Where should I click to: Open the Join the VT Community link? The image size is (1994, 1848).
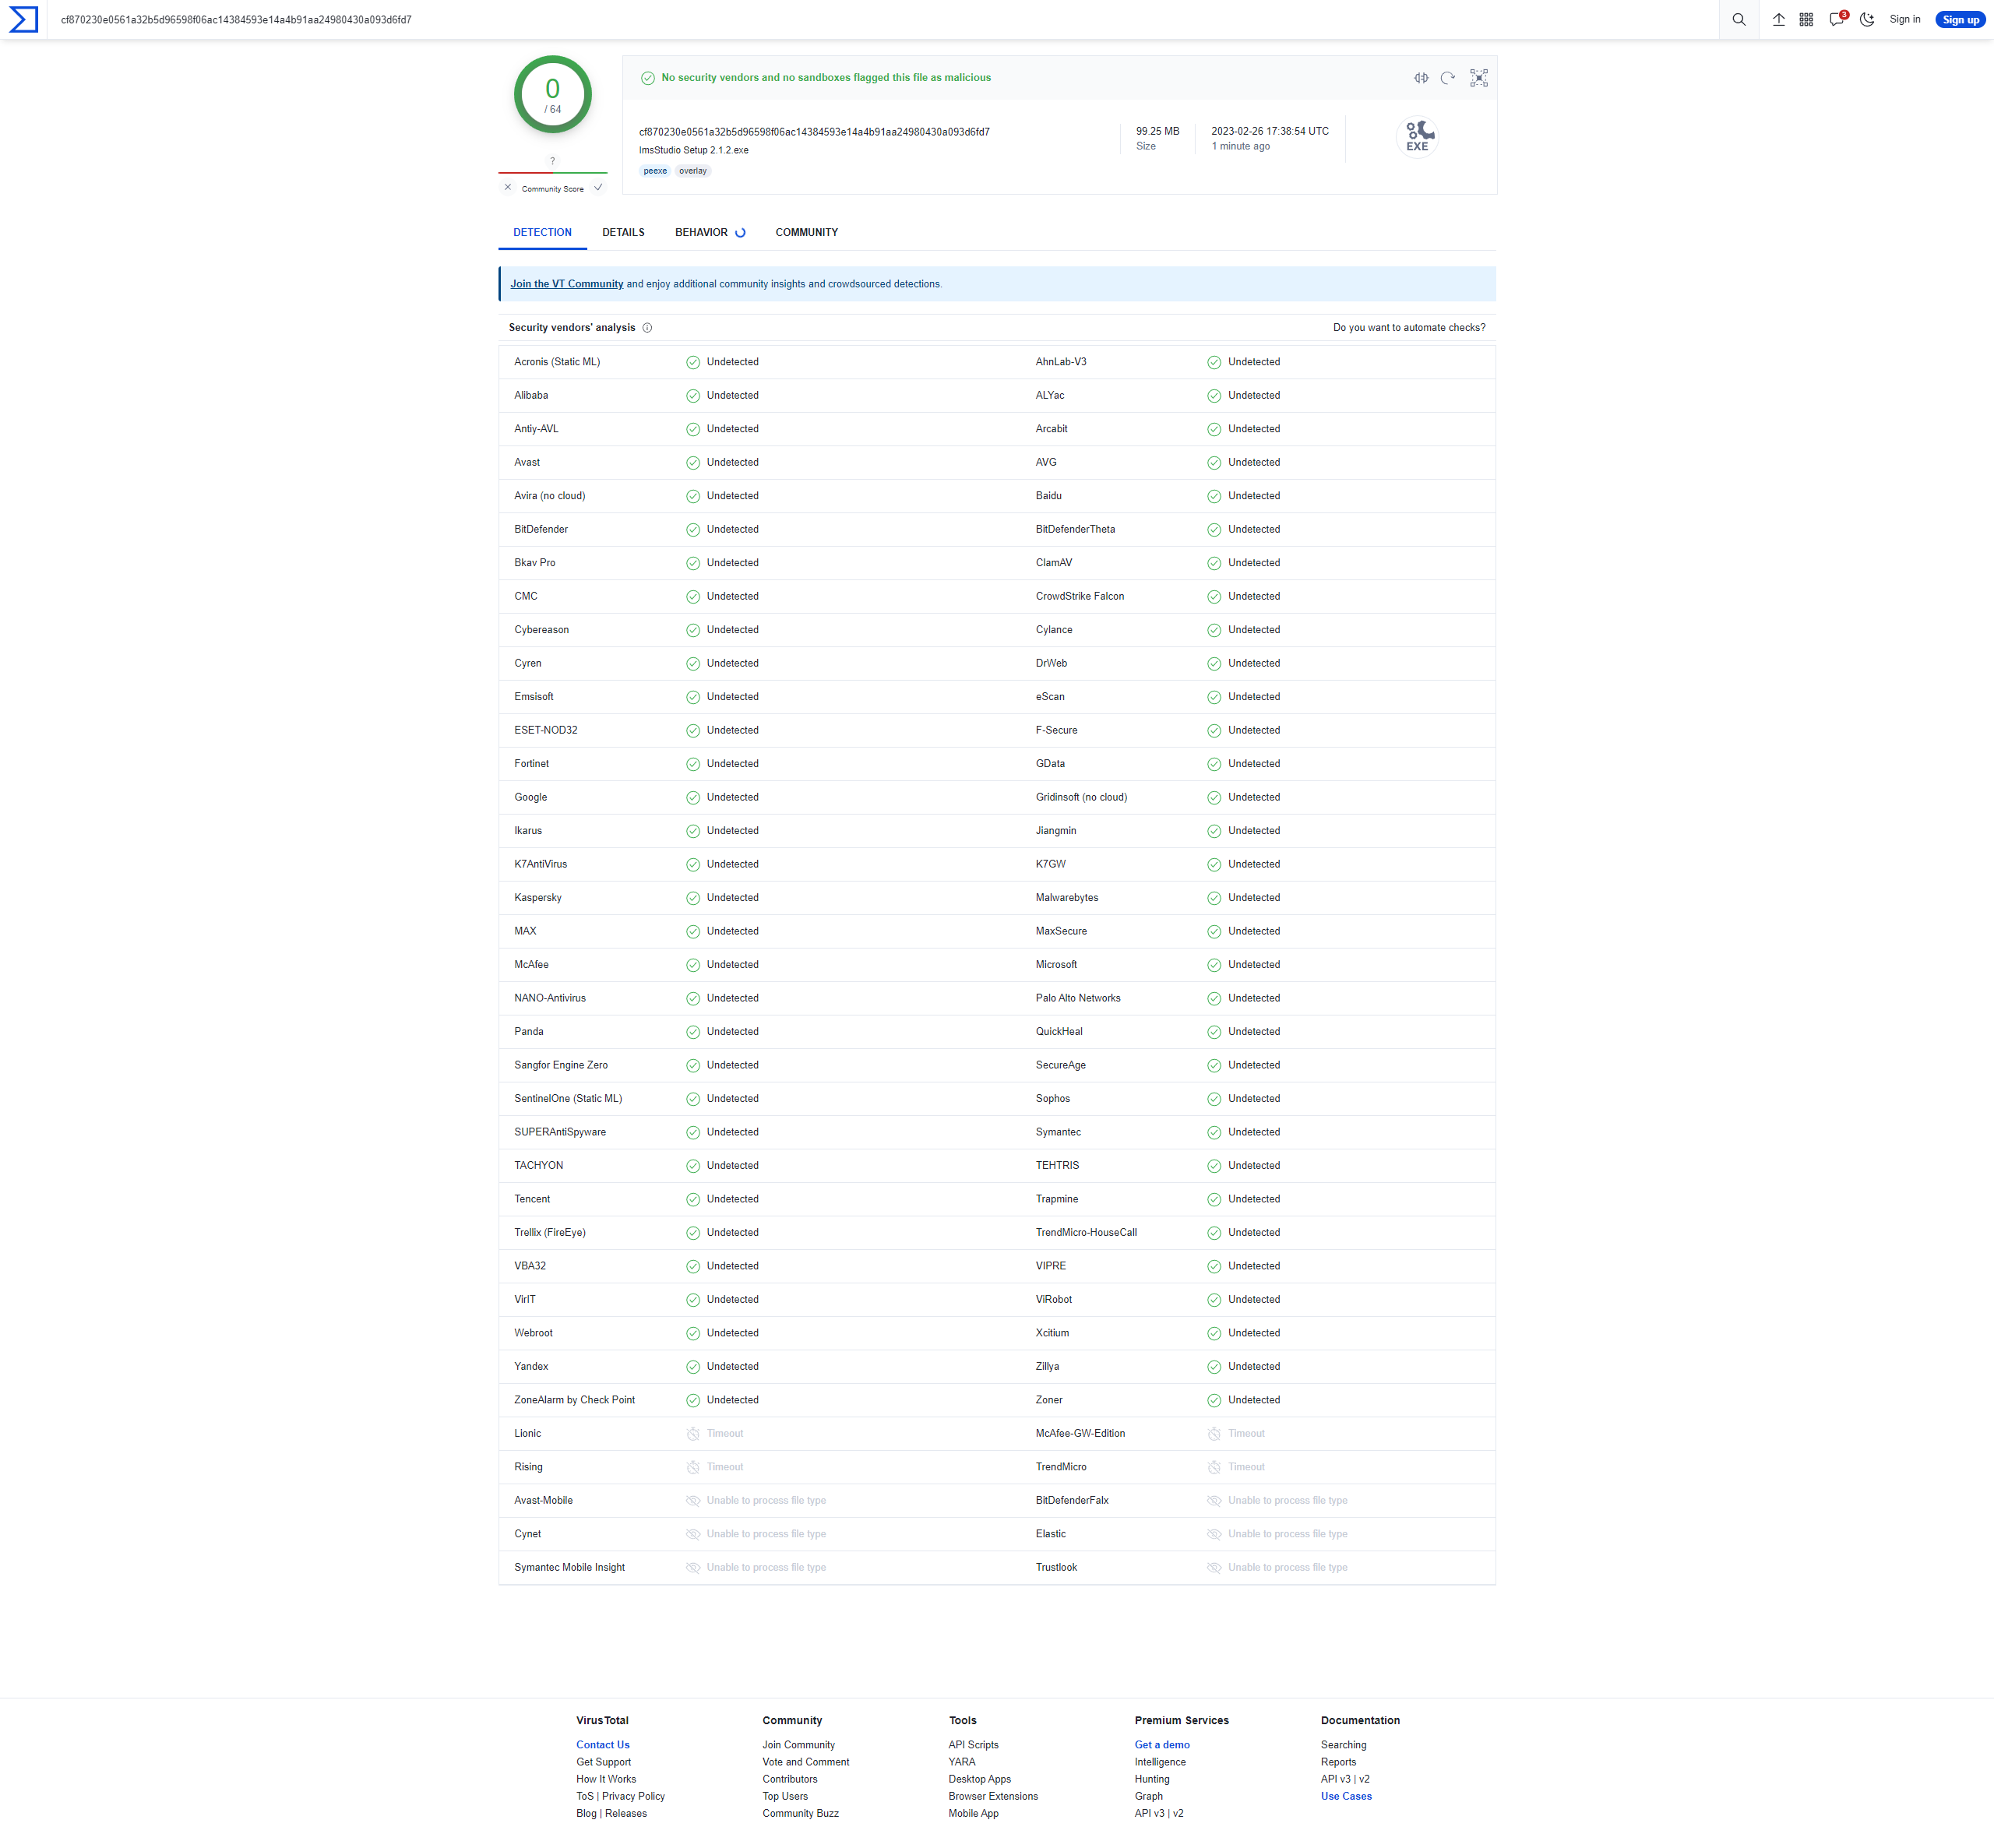click(567, 283)
